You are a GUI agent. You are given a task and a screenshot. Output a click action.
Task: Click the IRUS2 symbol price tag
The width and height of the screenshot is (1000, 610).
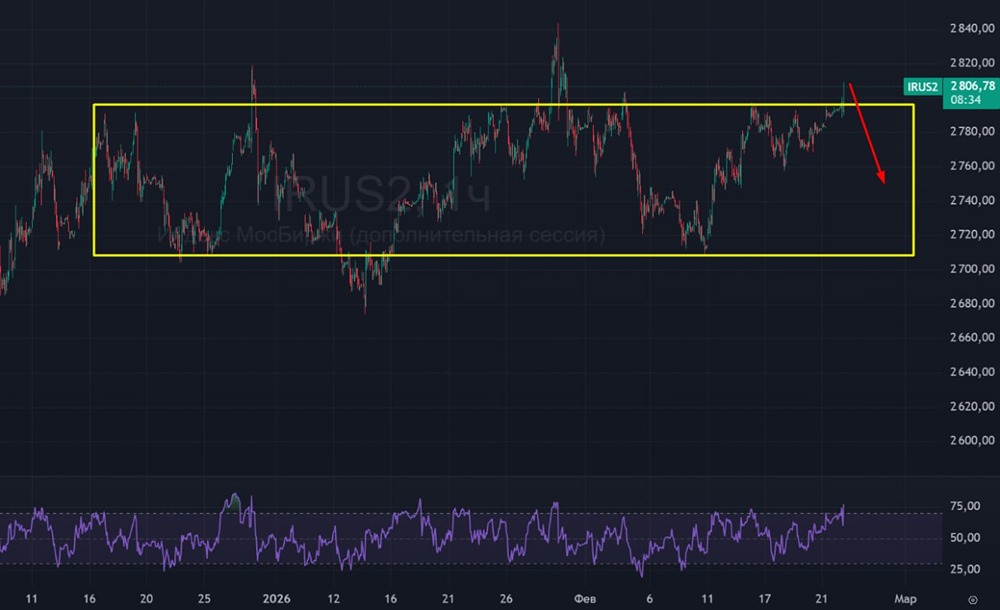(923, 87)
